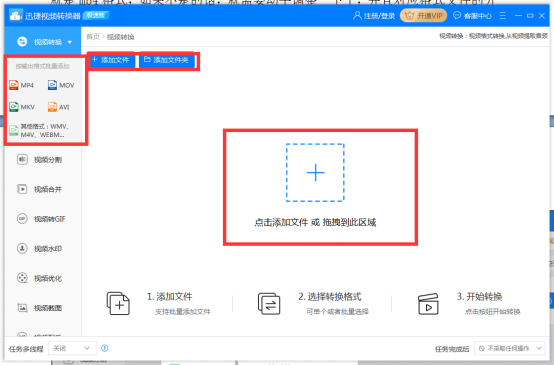The height and width of the screenshot is (365, 554).
Task: Expand the 视频转换 sidebar dropdown arrow
Action: pos(70,42)
